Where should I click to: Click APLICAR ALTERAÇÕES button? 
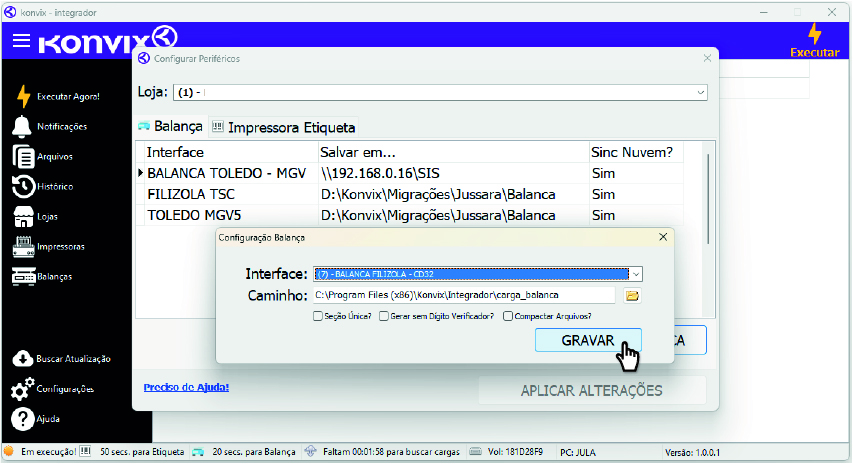click(592, 390)
